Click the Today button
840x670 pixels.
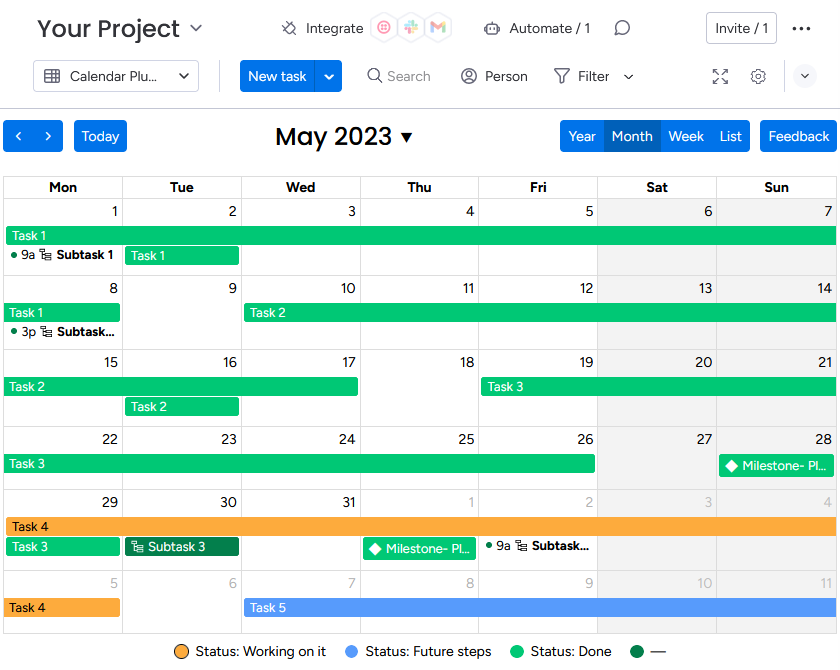(x=100, y=136)
